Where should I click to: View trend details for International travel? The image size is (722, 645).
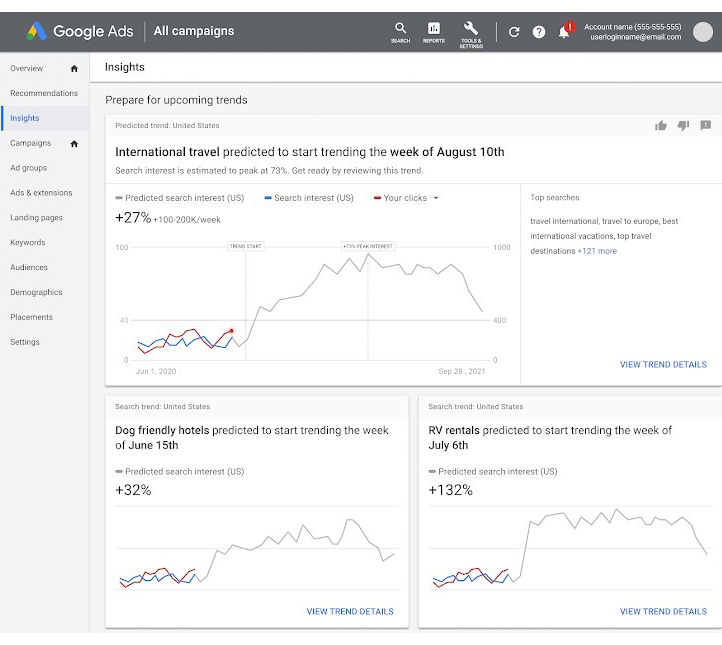(663, 365)
